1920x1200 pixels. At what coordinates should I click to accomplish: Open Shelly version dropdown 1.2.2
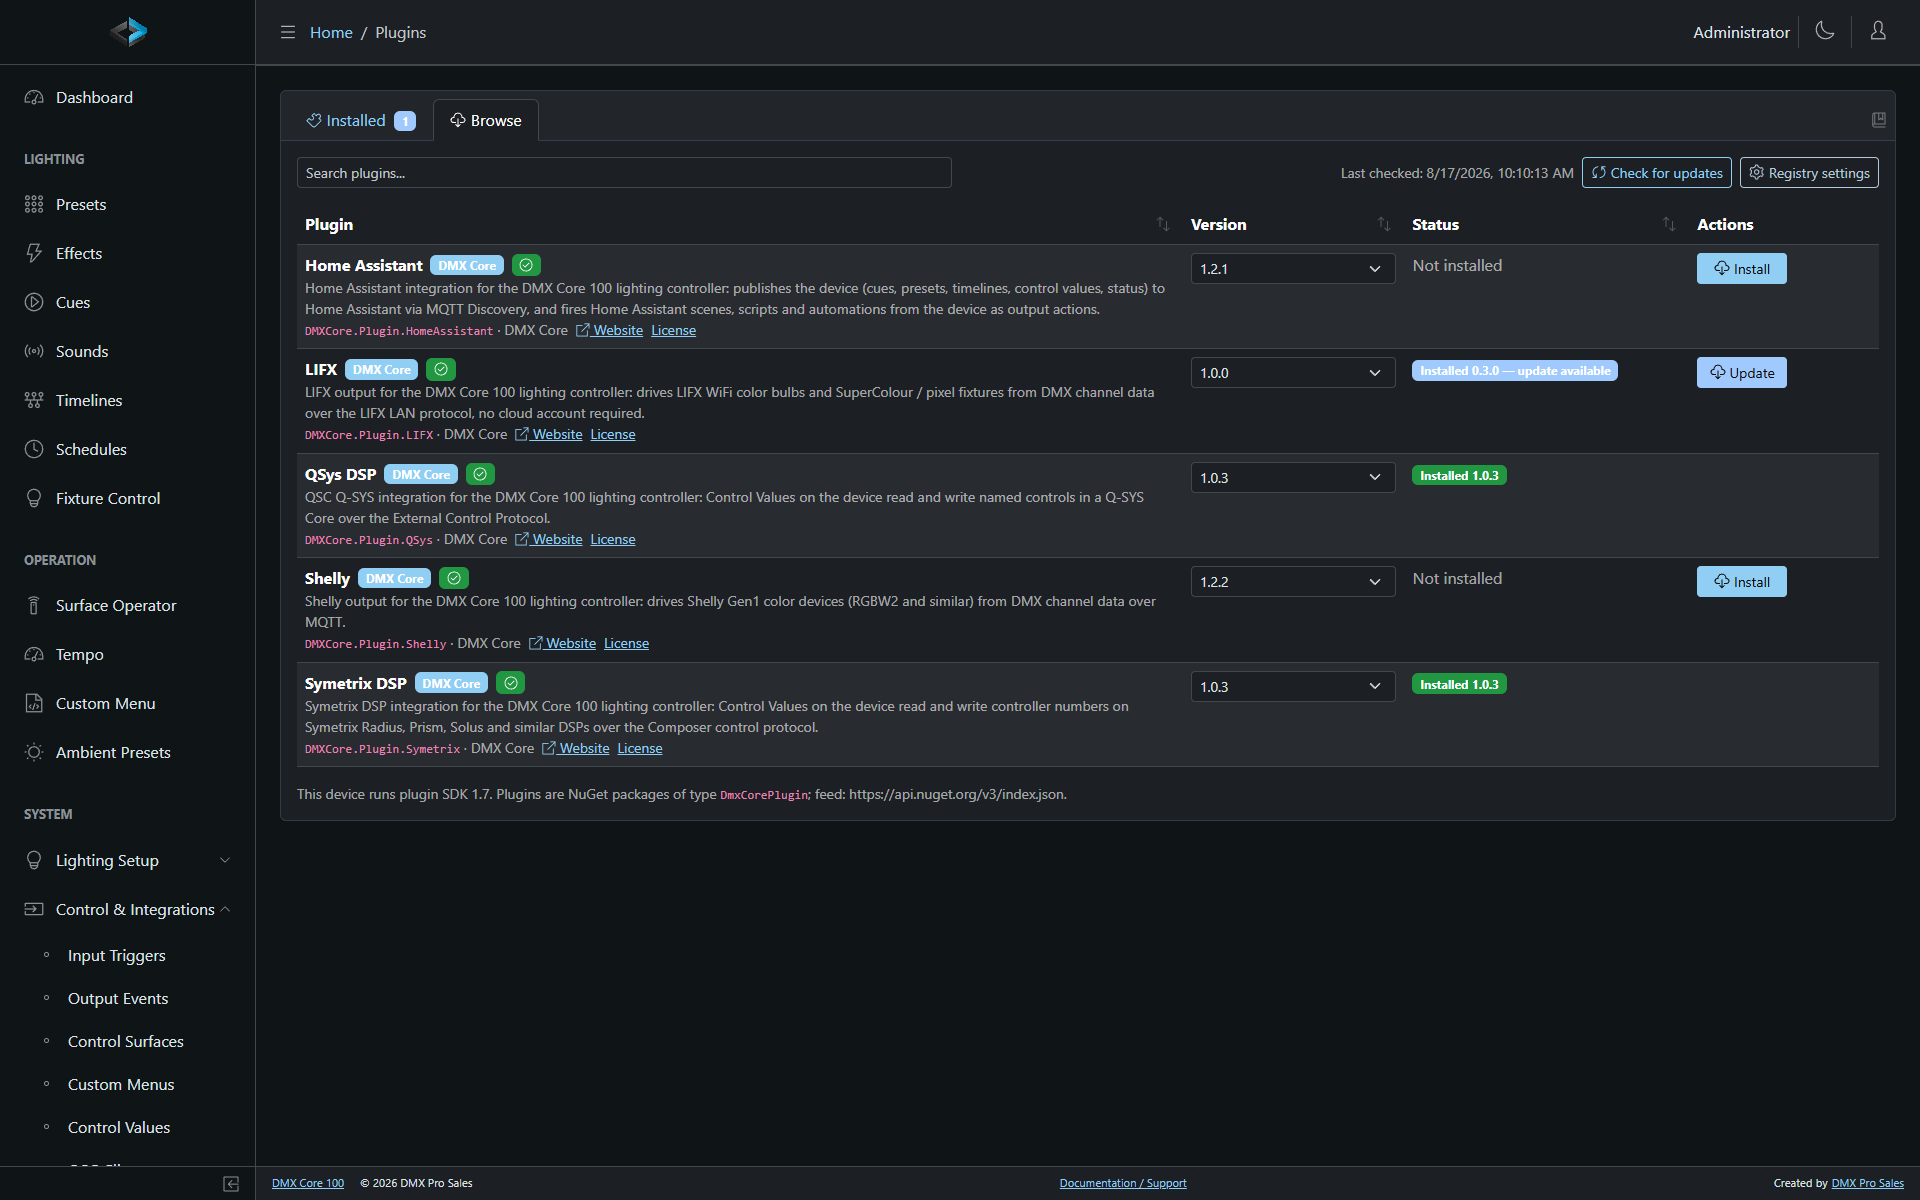pos(1292,581)
